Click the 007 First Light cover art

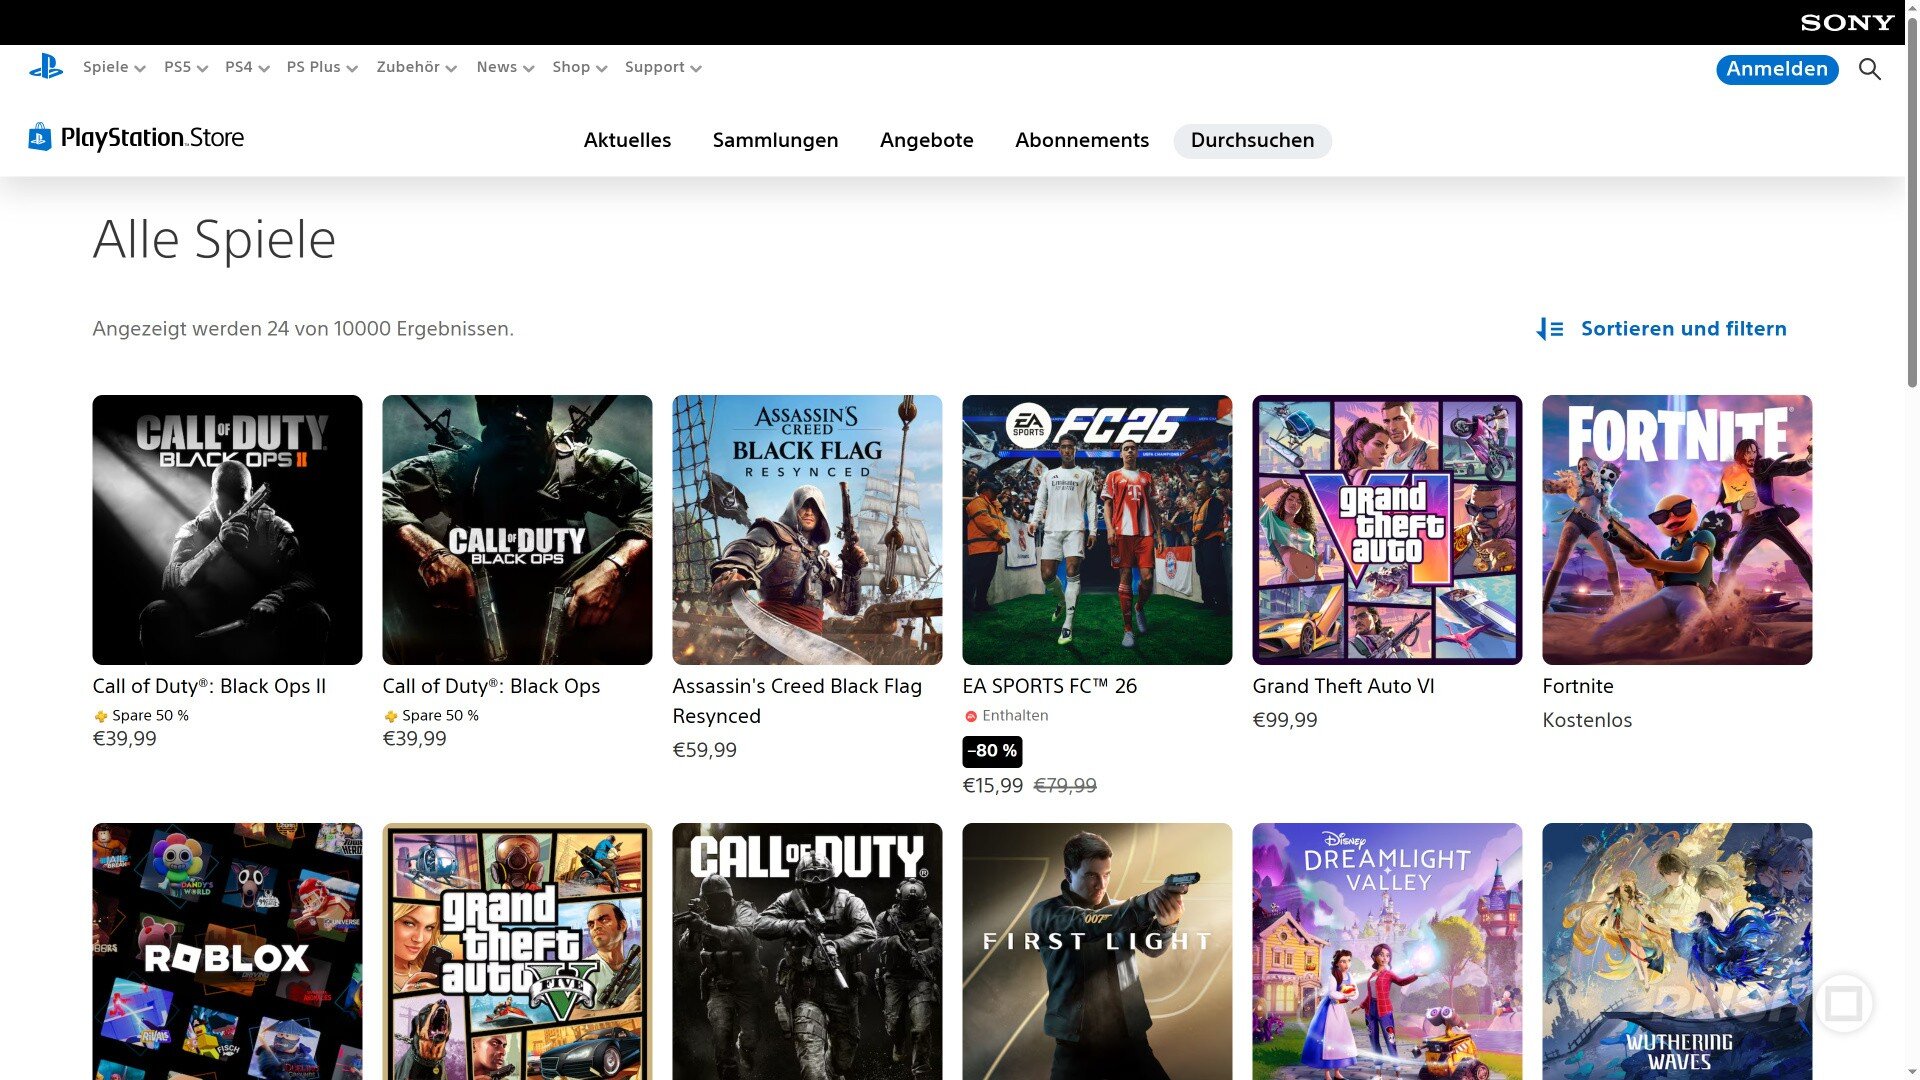pos(1097,951)
